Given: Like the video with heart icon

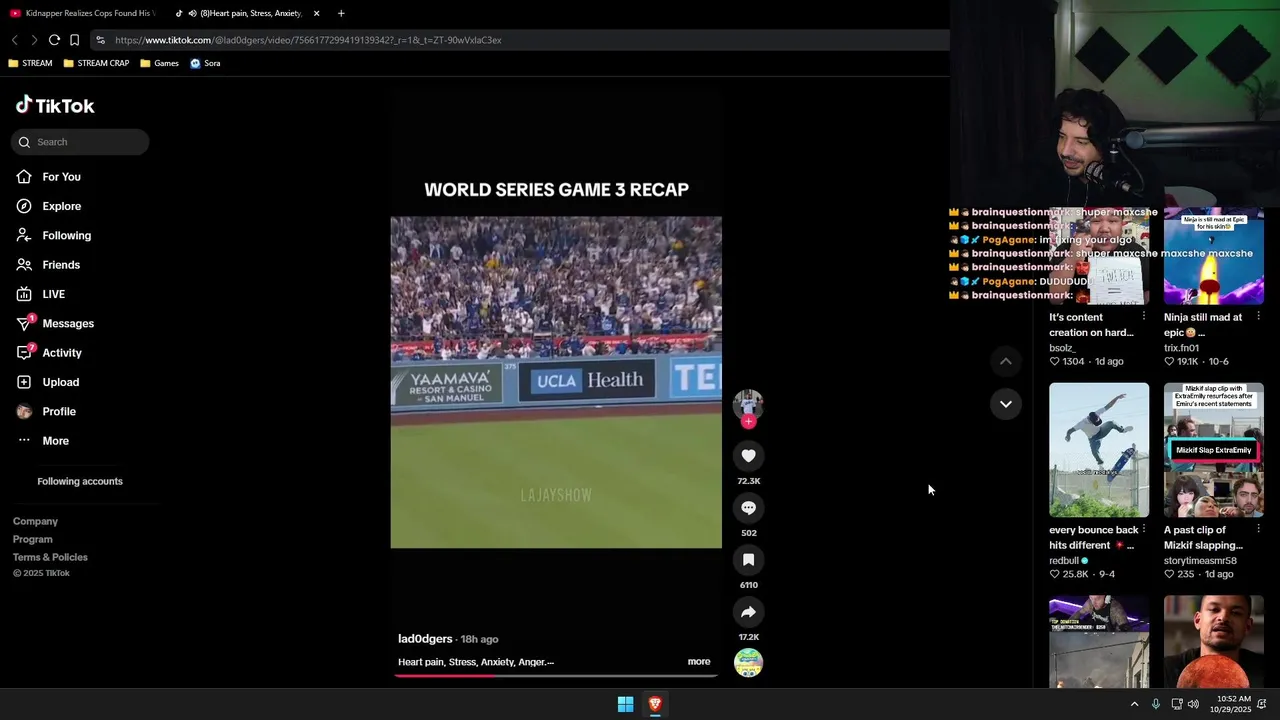Looking at the screenshot, I should [748, 456].
